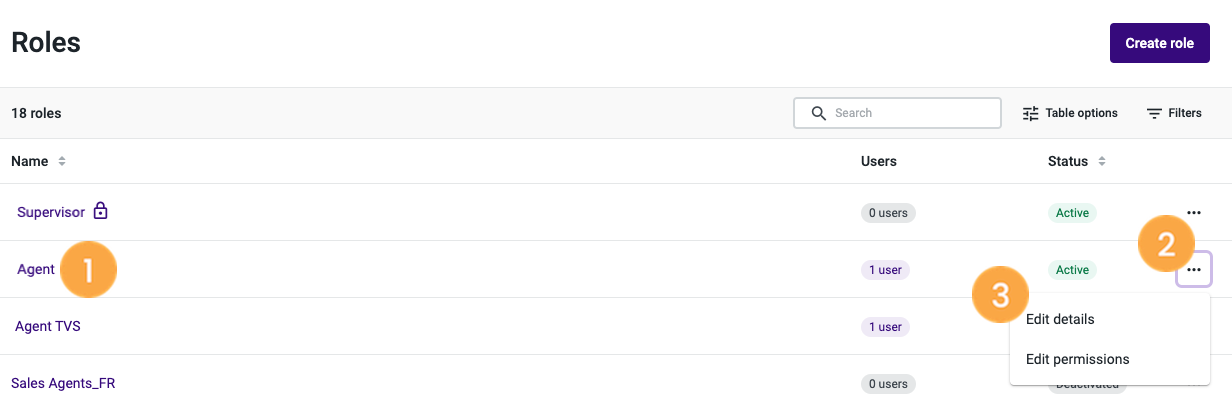
Task: Click the Table options sliders icon
Action: click(x=1031, y=113)
